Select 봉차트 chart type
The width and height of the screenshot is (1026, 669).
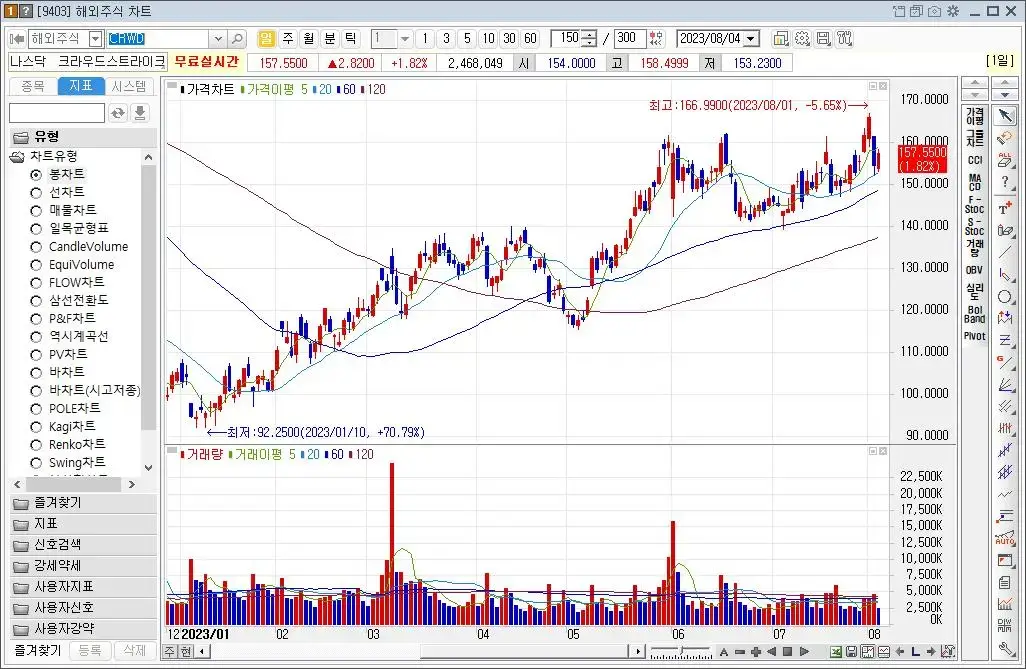pyautogui.click(x=58, y=174)
